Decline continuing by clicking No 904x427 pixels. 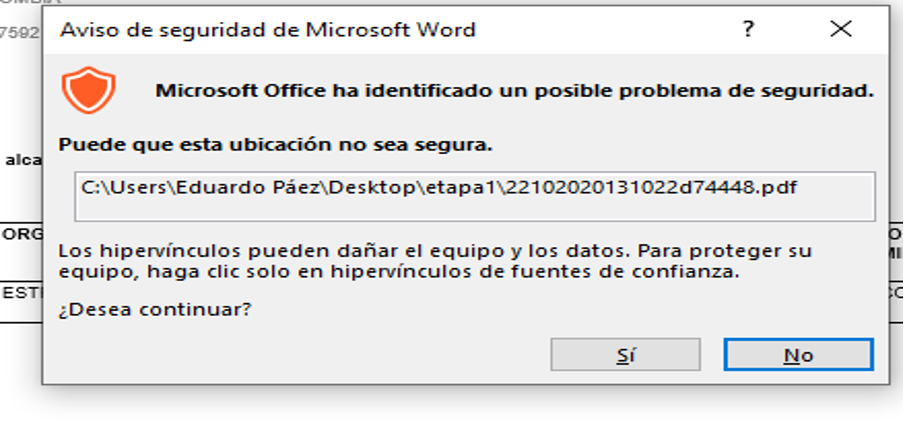798,354
